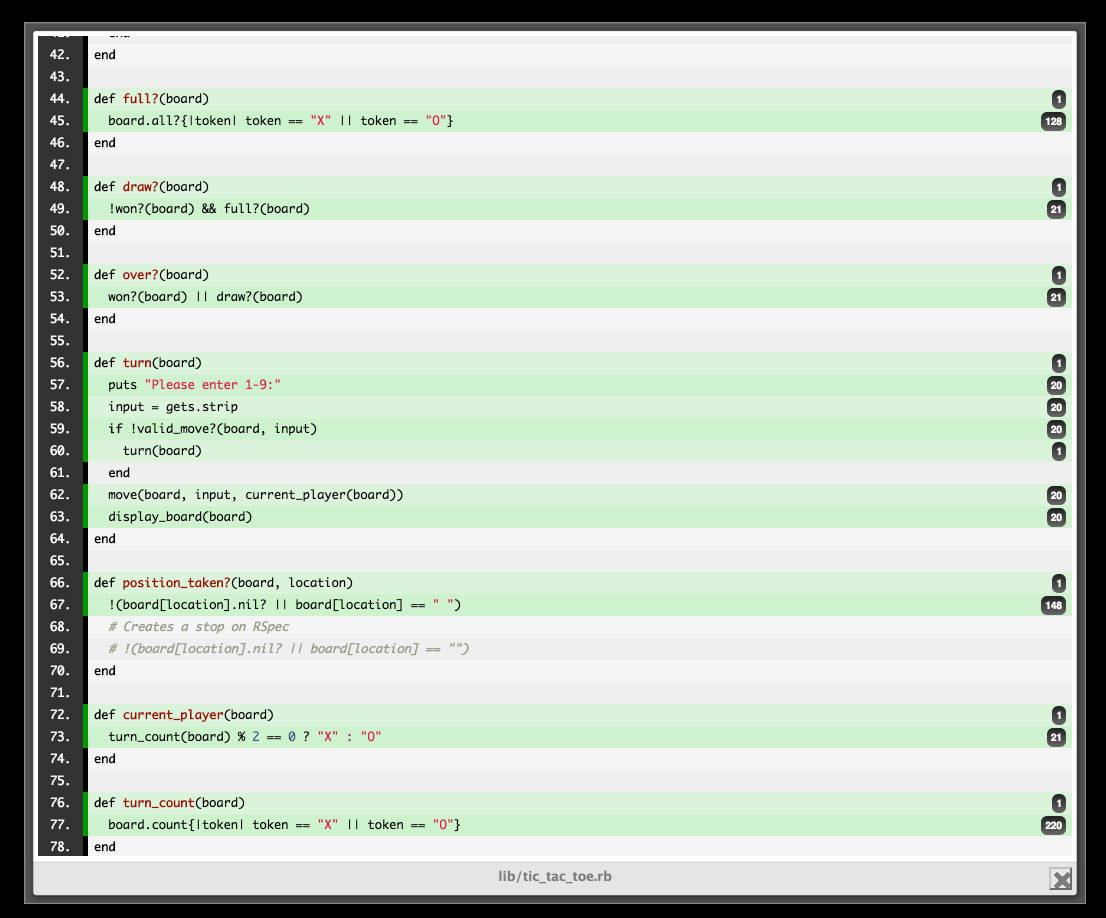Click hit count badge on line 73
The image size is (1106, 918).
[1056, 737]
